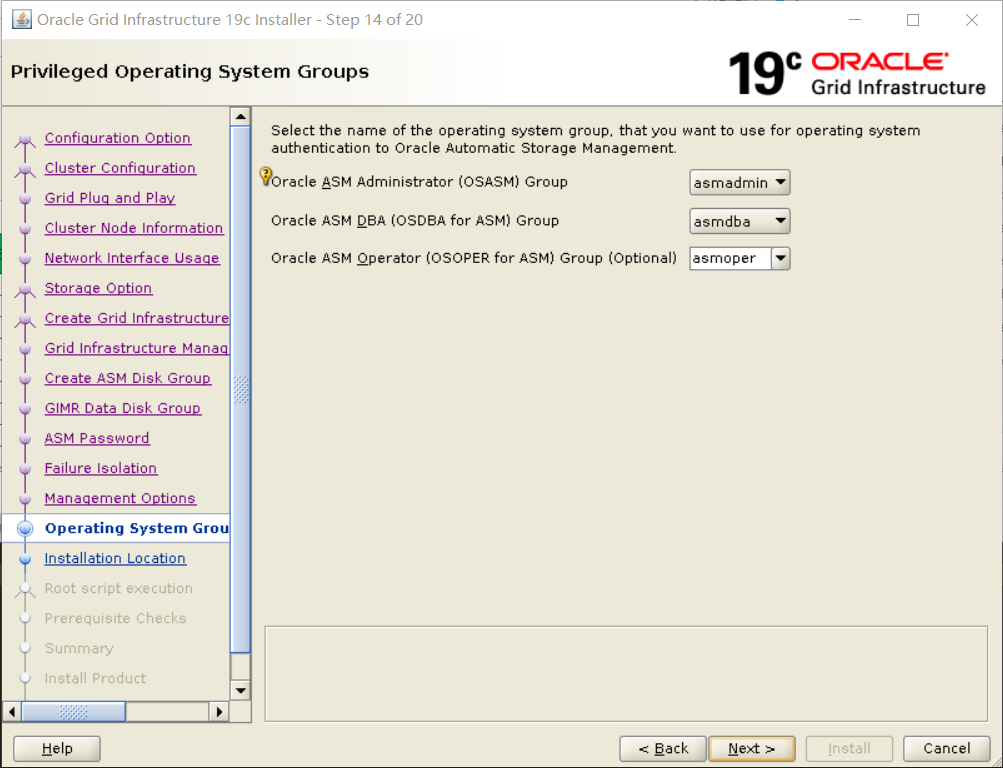Click into the asmoper group text field
This screenshot has width=1003, height=768.
[x=730, y=258]
